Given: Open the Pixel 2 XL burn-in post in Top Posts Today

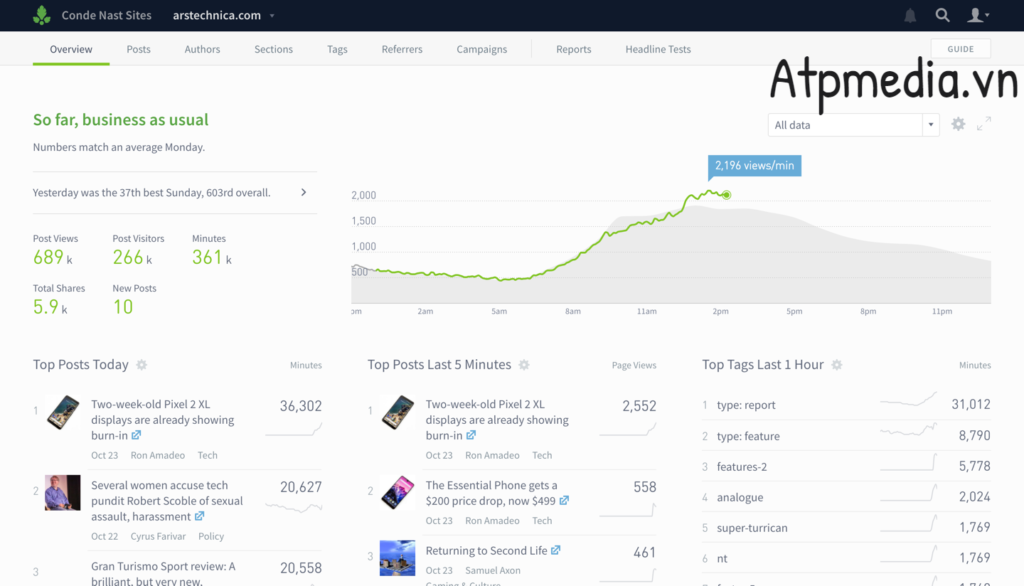Looking at the screenshot, I should [163, 419].
